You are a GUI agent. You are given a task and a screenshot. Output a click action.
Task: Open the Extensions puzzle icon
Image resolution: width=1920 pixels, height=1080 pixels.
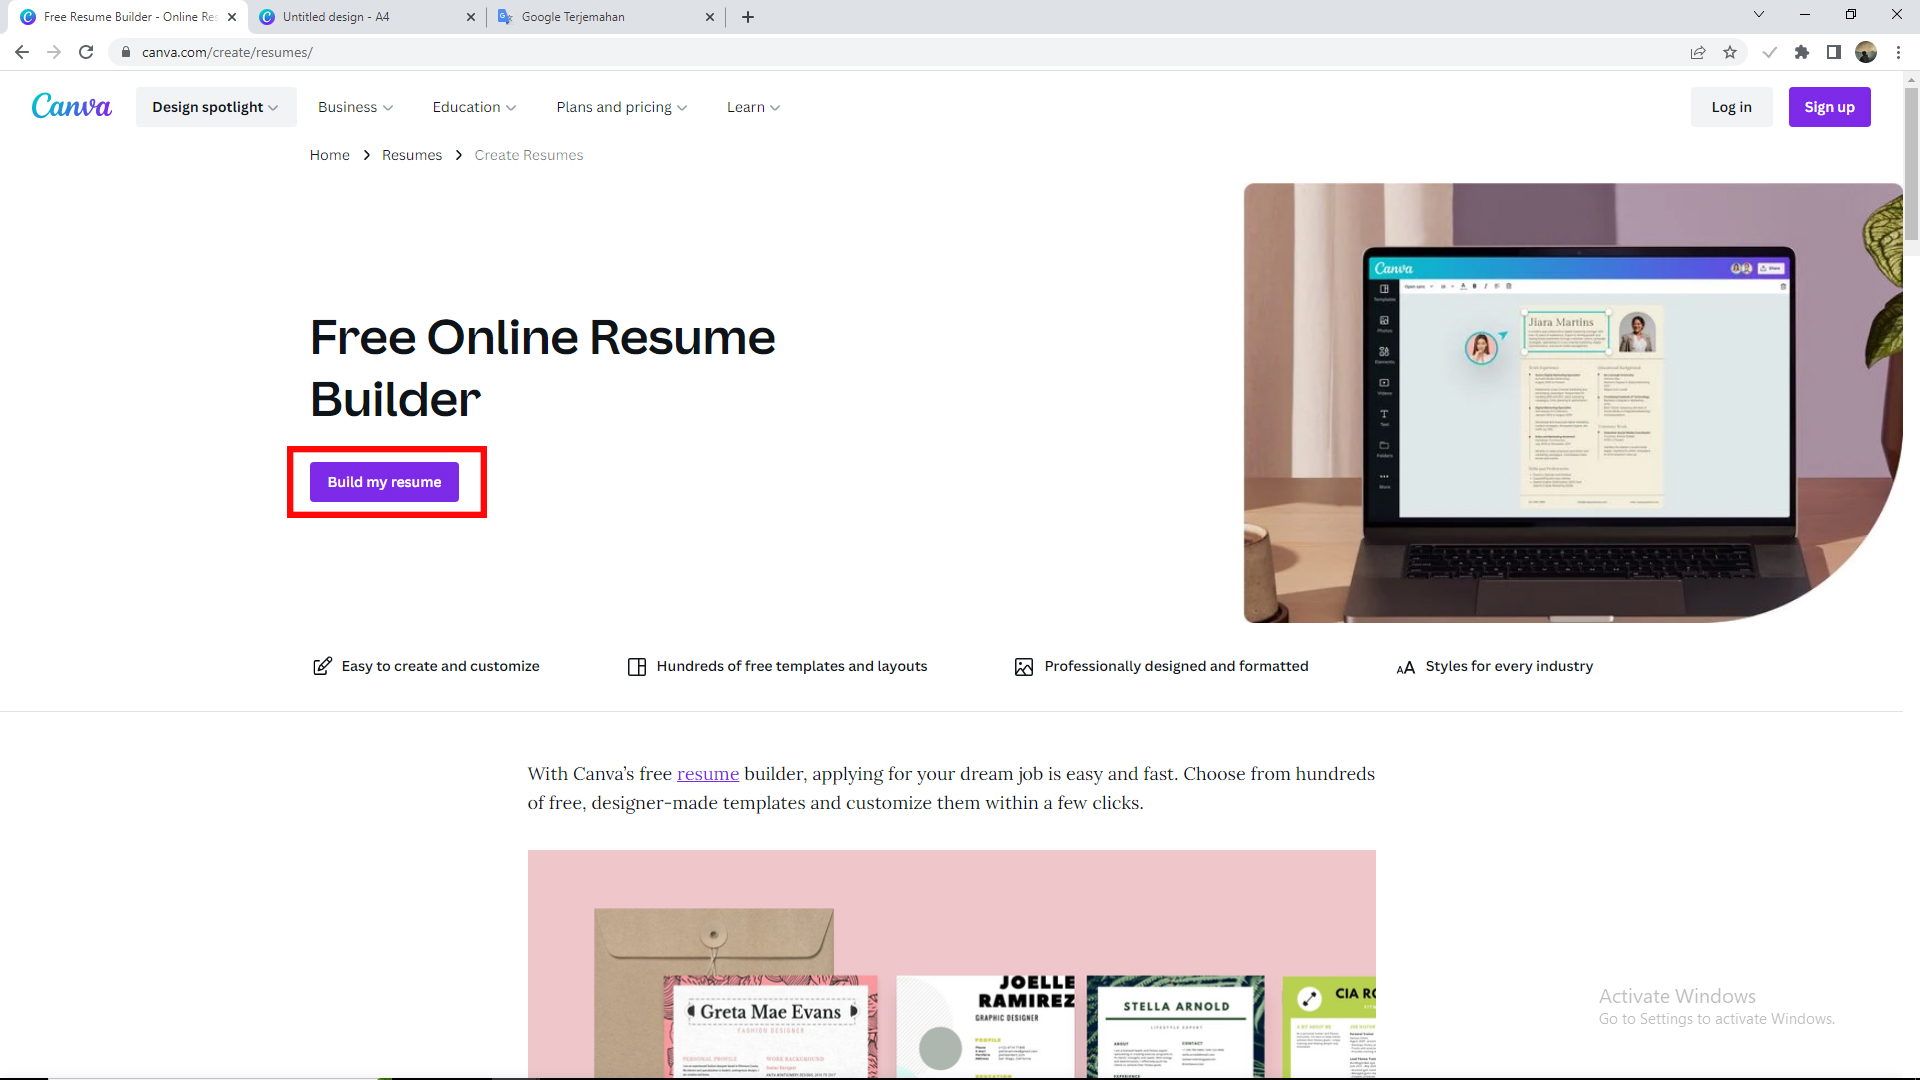[x=1802, y=52]
